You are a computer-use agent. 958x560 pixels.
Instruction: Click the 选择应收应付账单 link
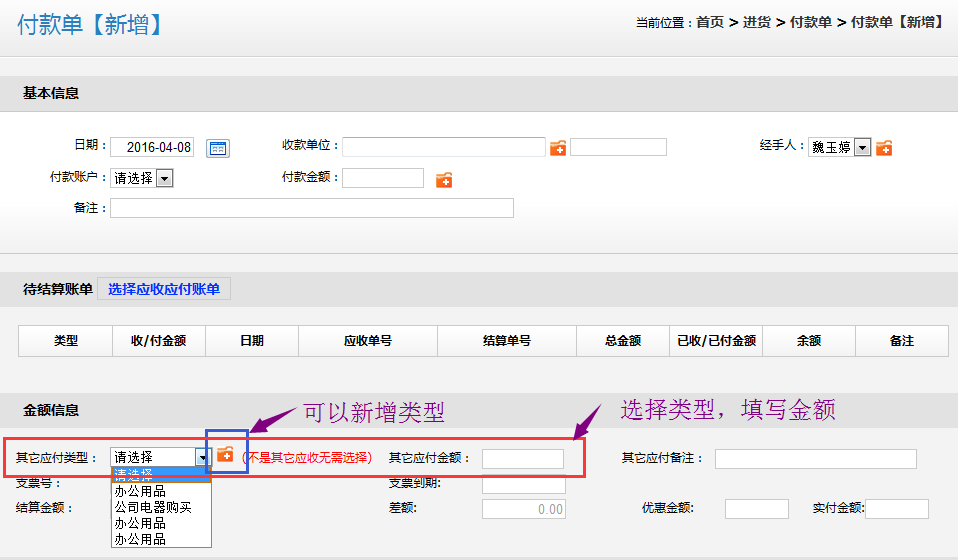tap(164, 289)
